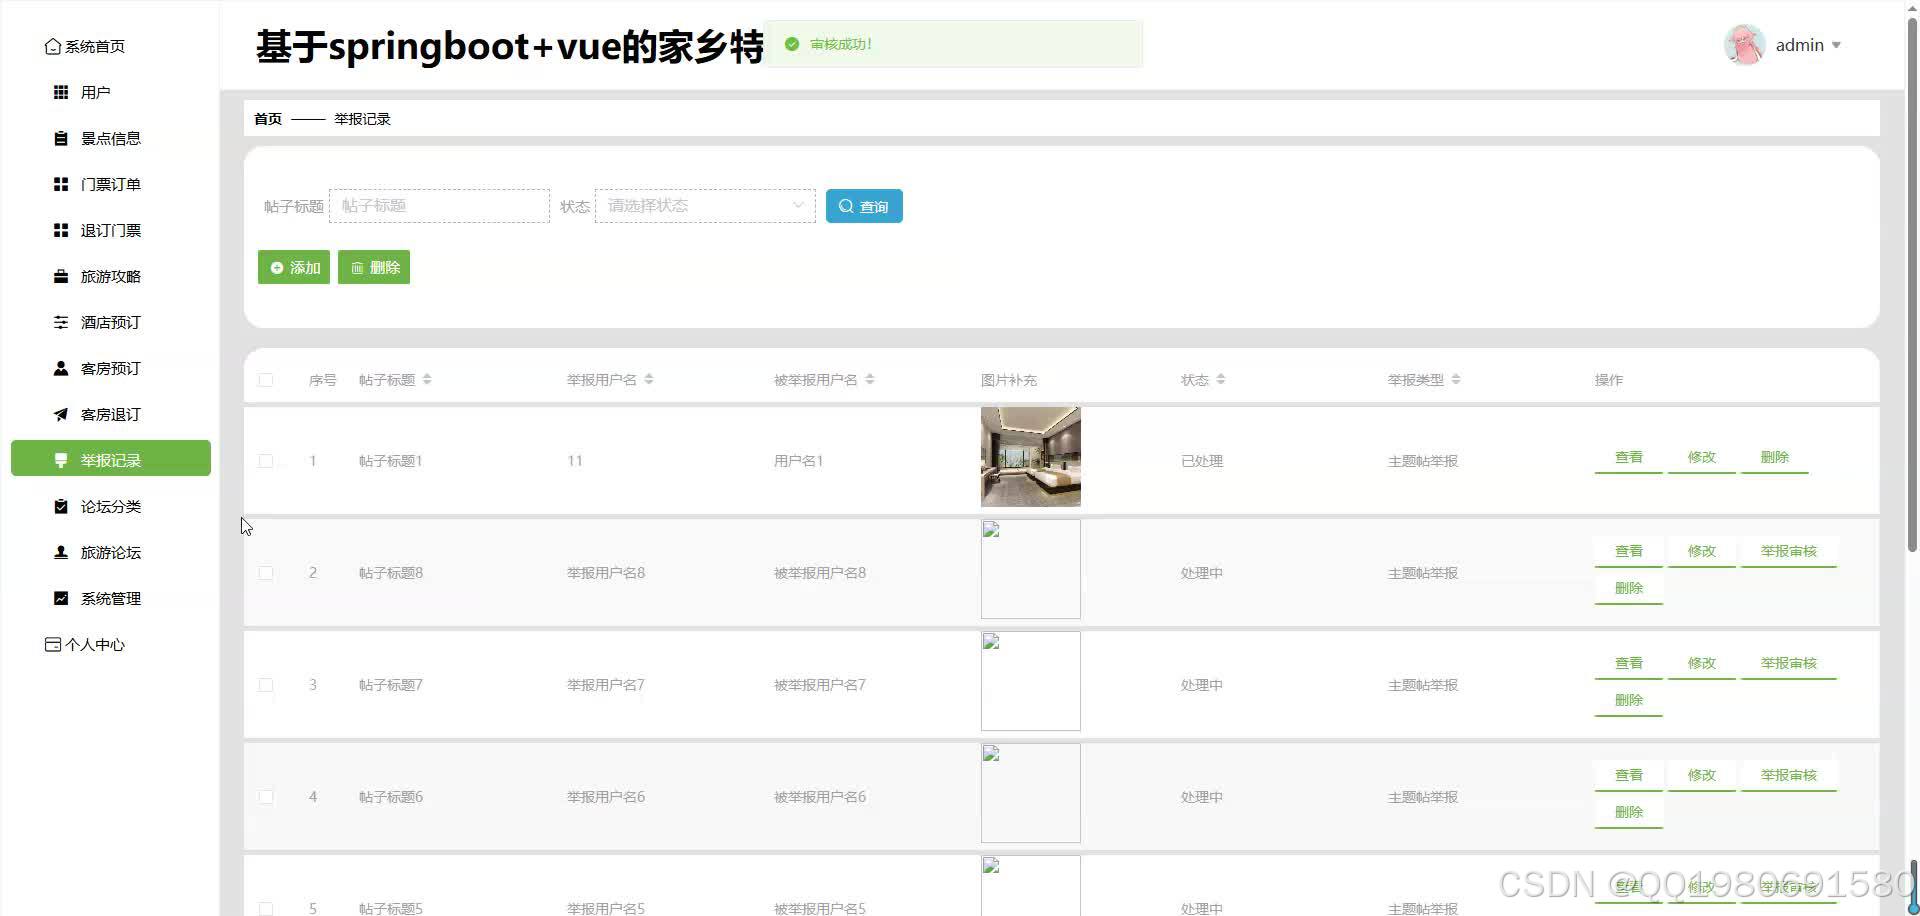Click 查看 for row 帖子标题6
Viewport: 1920px width, 916px height.
point(1629,775)
